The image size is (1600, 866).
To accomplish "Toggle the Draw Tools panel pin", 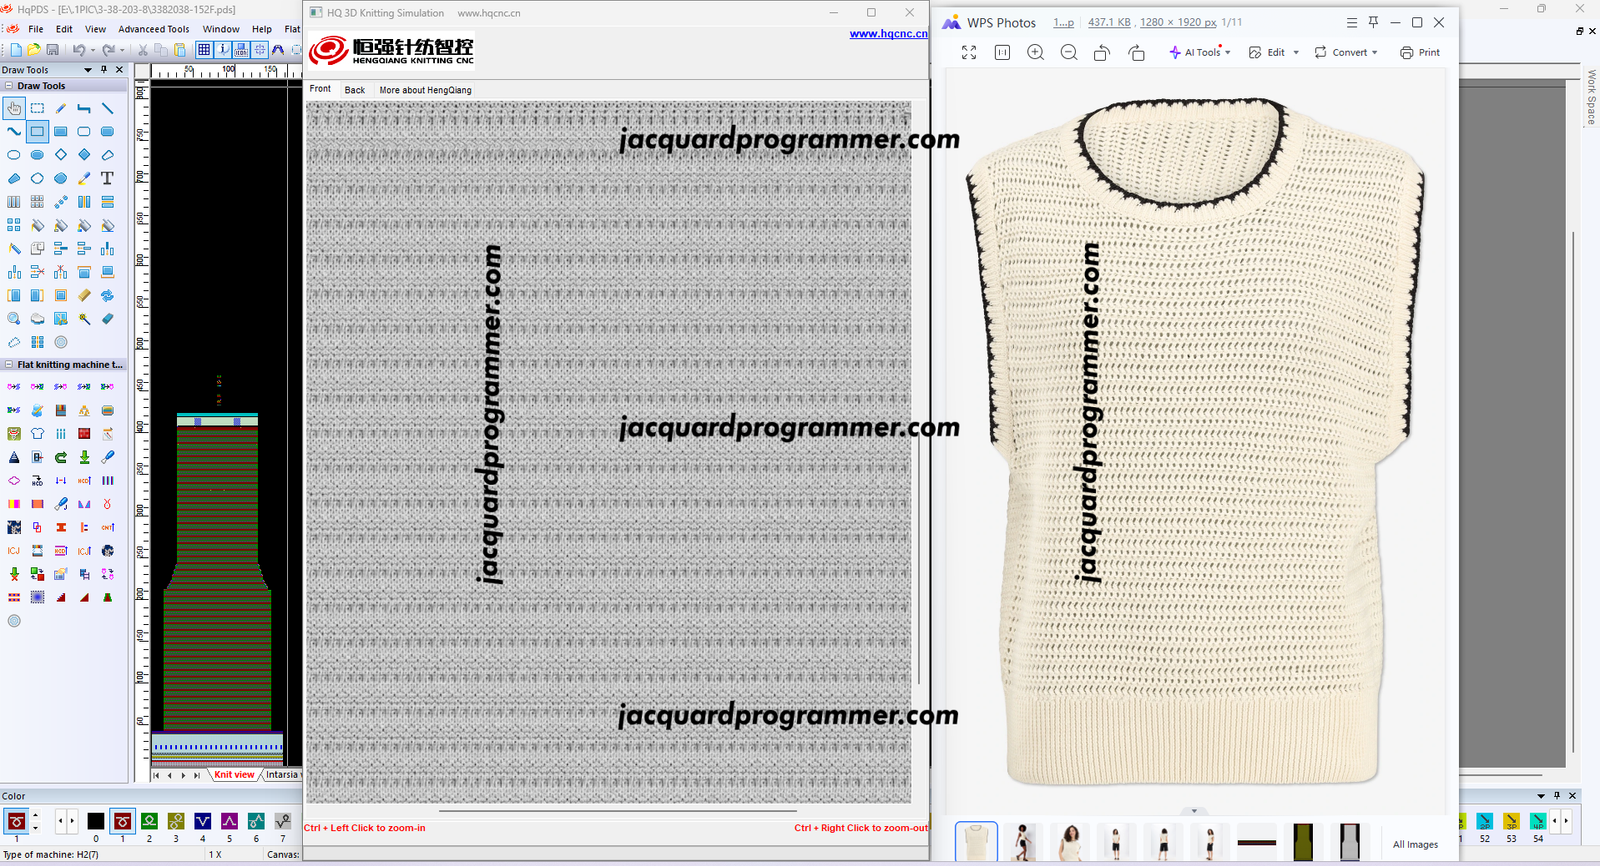I will pyautogui.click(x=104, y=70).
